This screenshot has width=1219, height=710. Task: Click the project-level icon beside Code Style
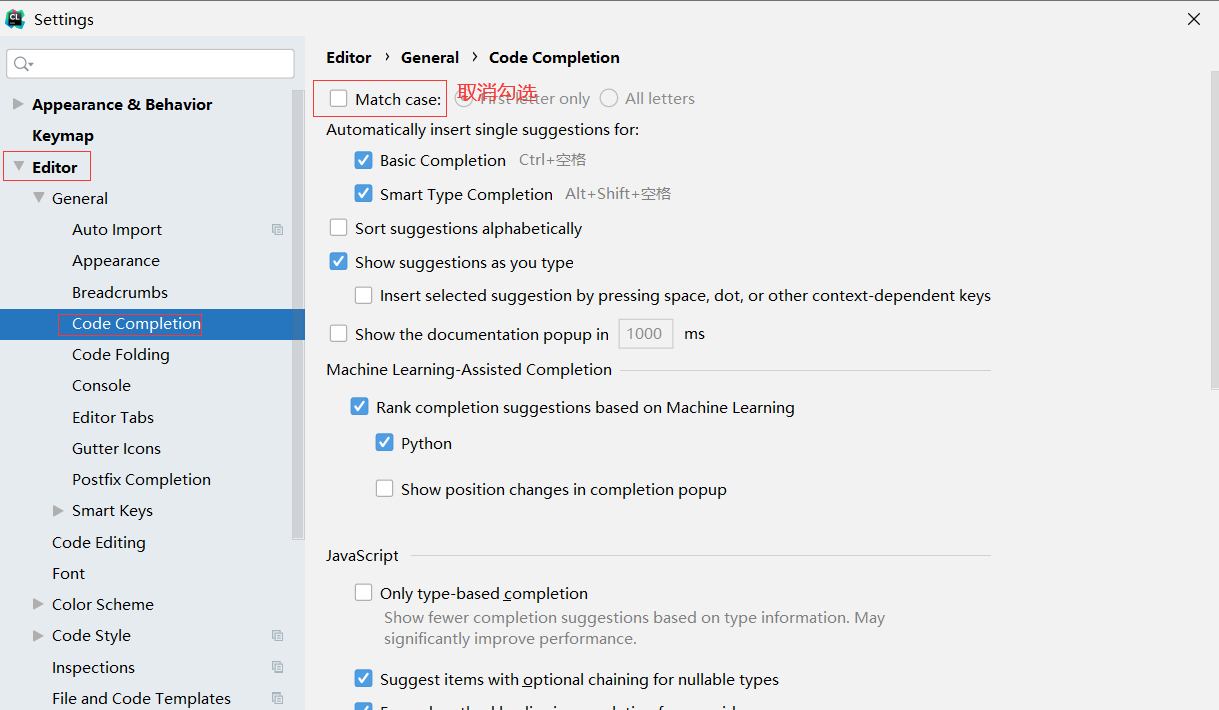pyautogui.click(x=278, y=636)
